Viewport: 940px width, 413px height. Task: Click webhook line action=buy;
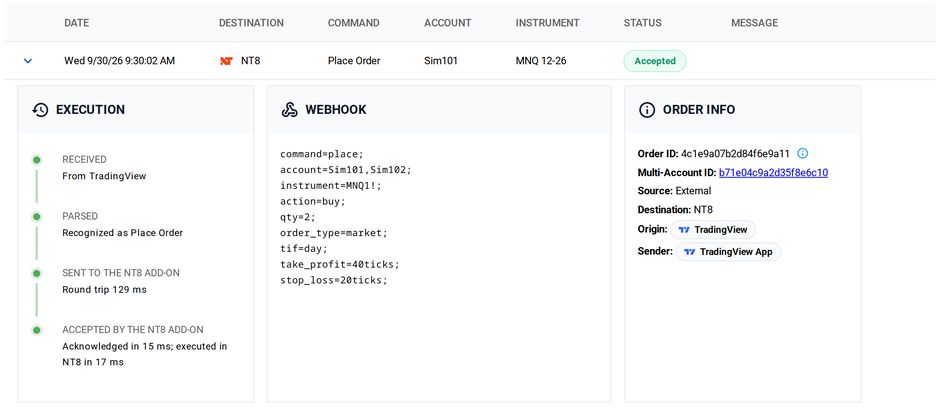tap(313, 202)
